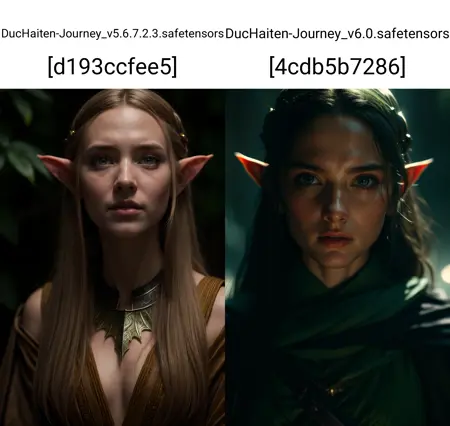Click the dark-haired elf's left pointed ear
The width and height of the screenshot is (450, 426).
252,167
